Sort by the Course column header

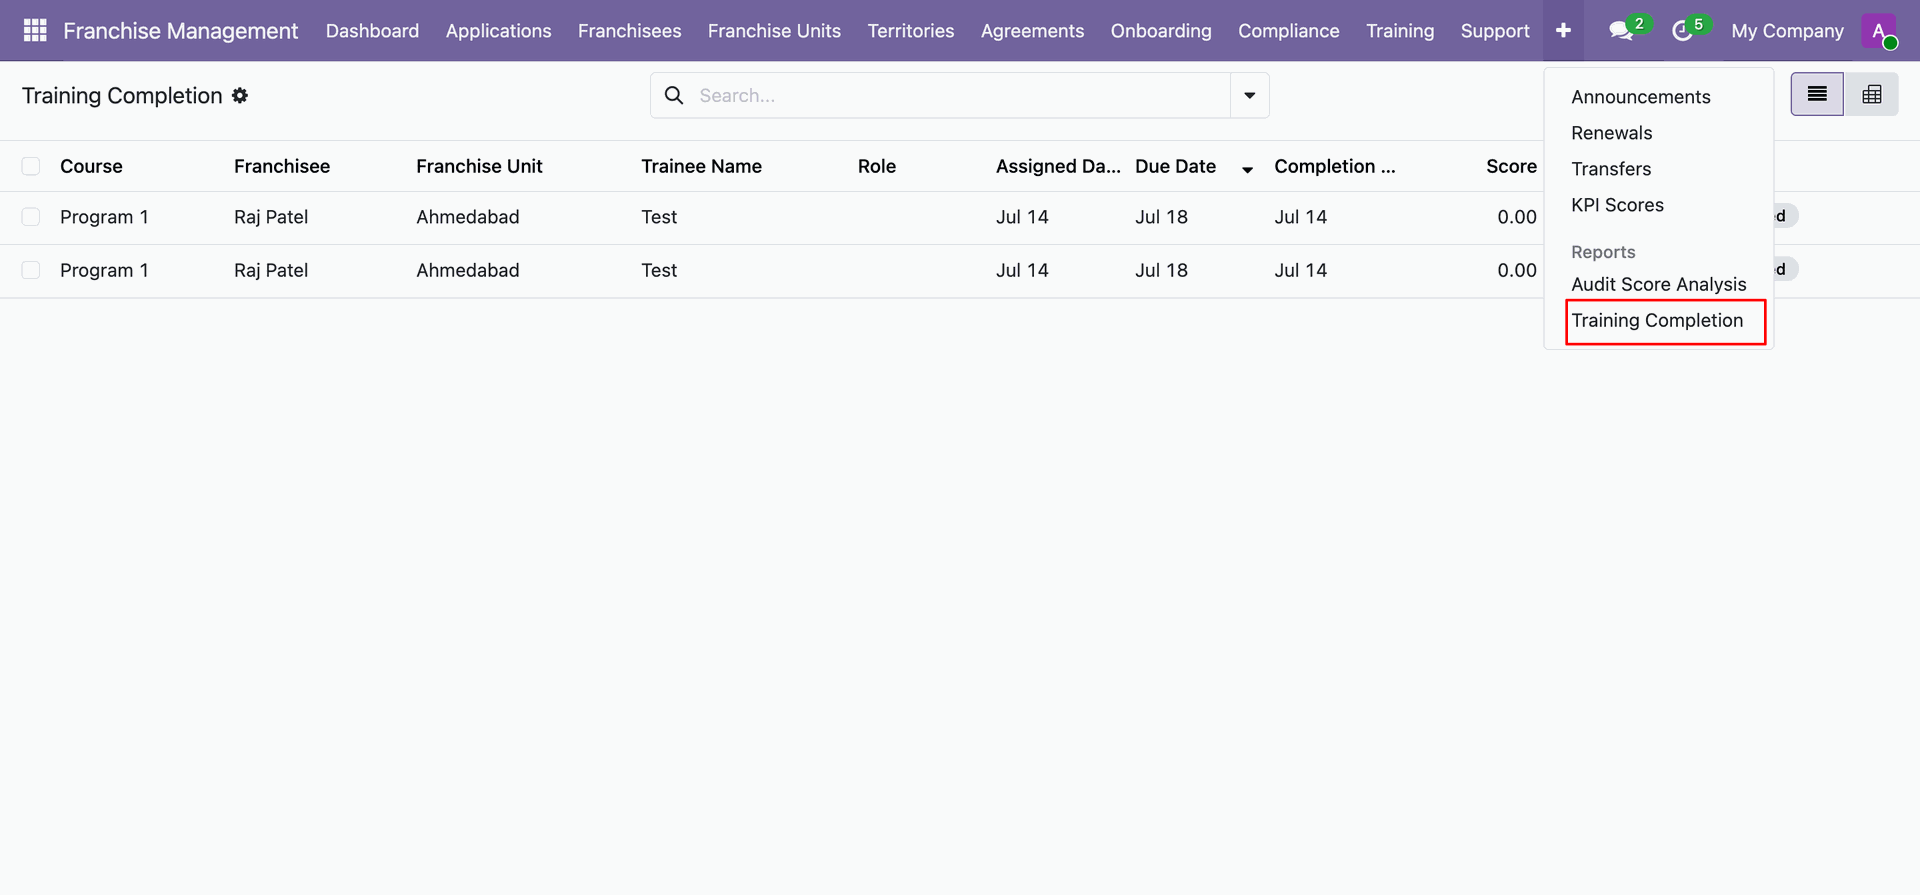coord(91,166)
